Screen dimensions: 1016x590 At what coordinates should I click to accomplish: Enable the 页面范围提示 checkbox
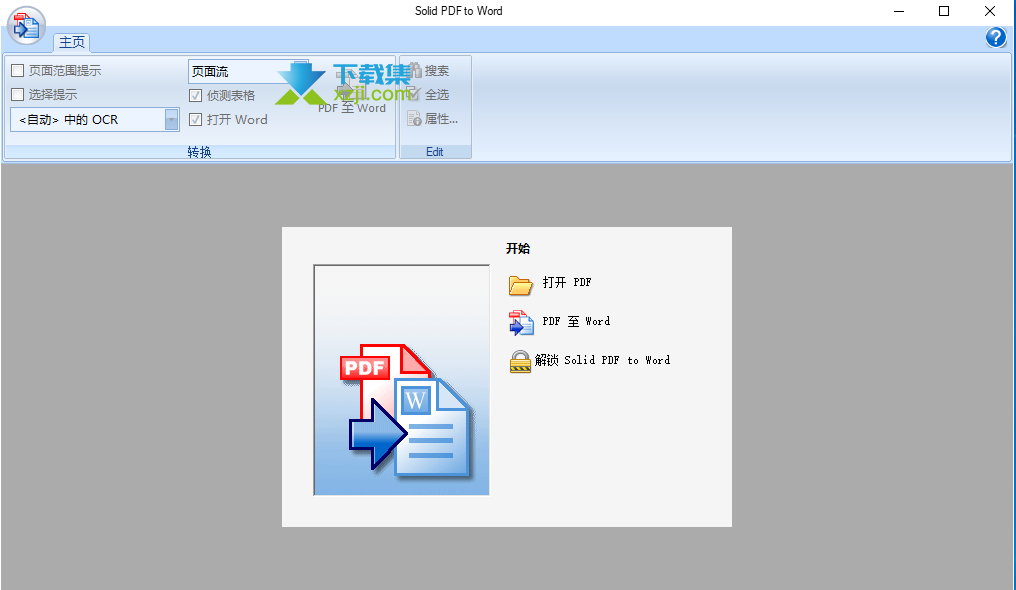17,71
